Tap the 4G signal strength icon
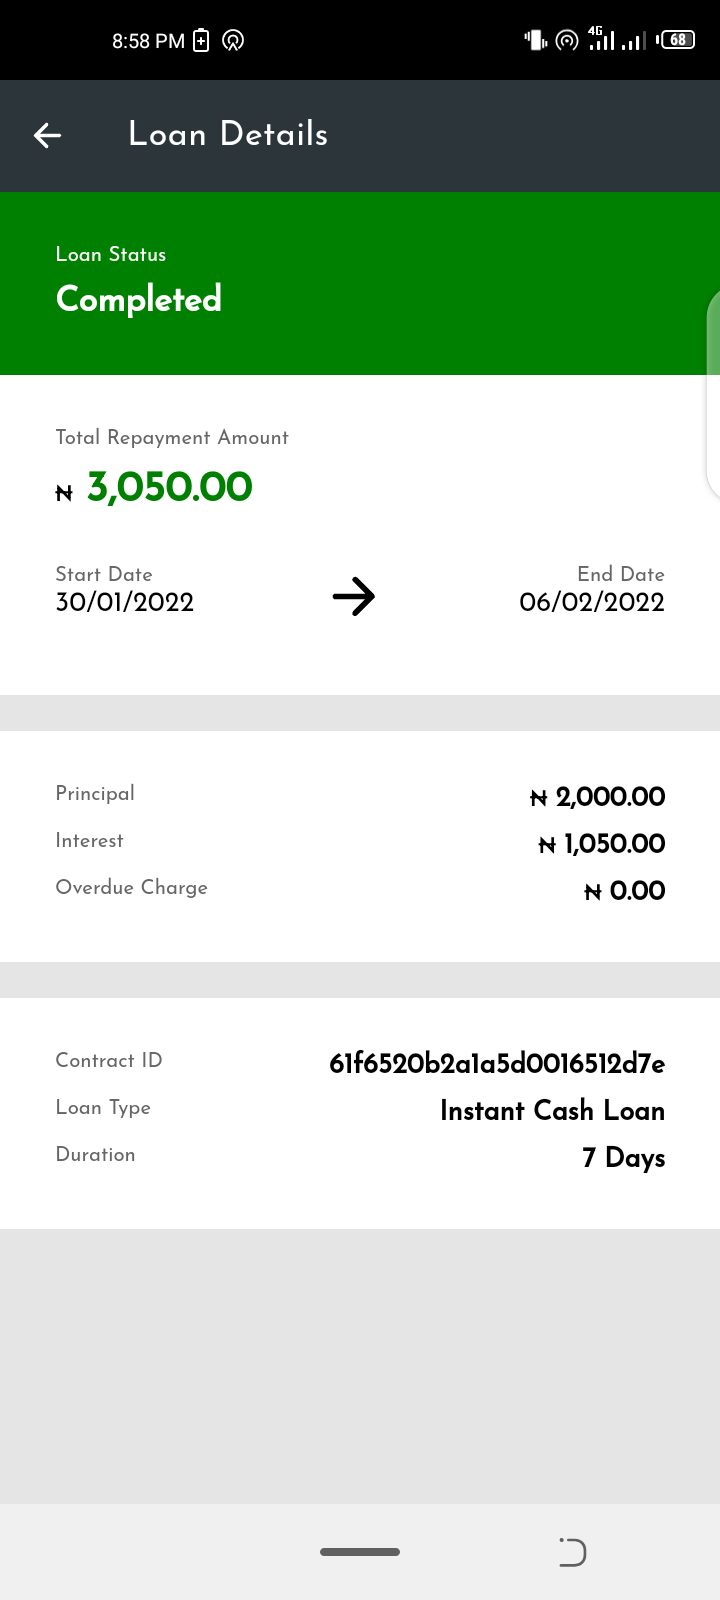The width and height of the screenshot is (720, 1600). tap(600, 39)
